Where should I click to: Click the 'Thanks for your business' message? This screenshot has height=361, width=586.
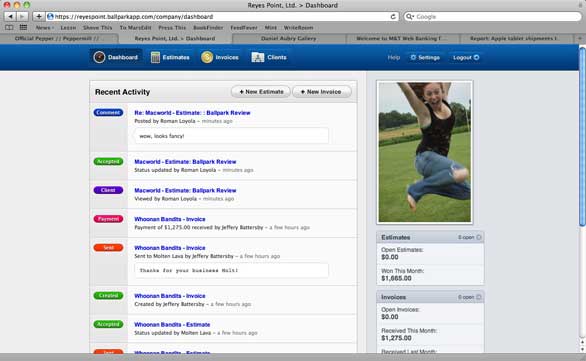189,270
